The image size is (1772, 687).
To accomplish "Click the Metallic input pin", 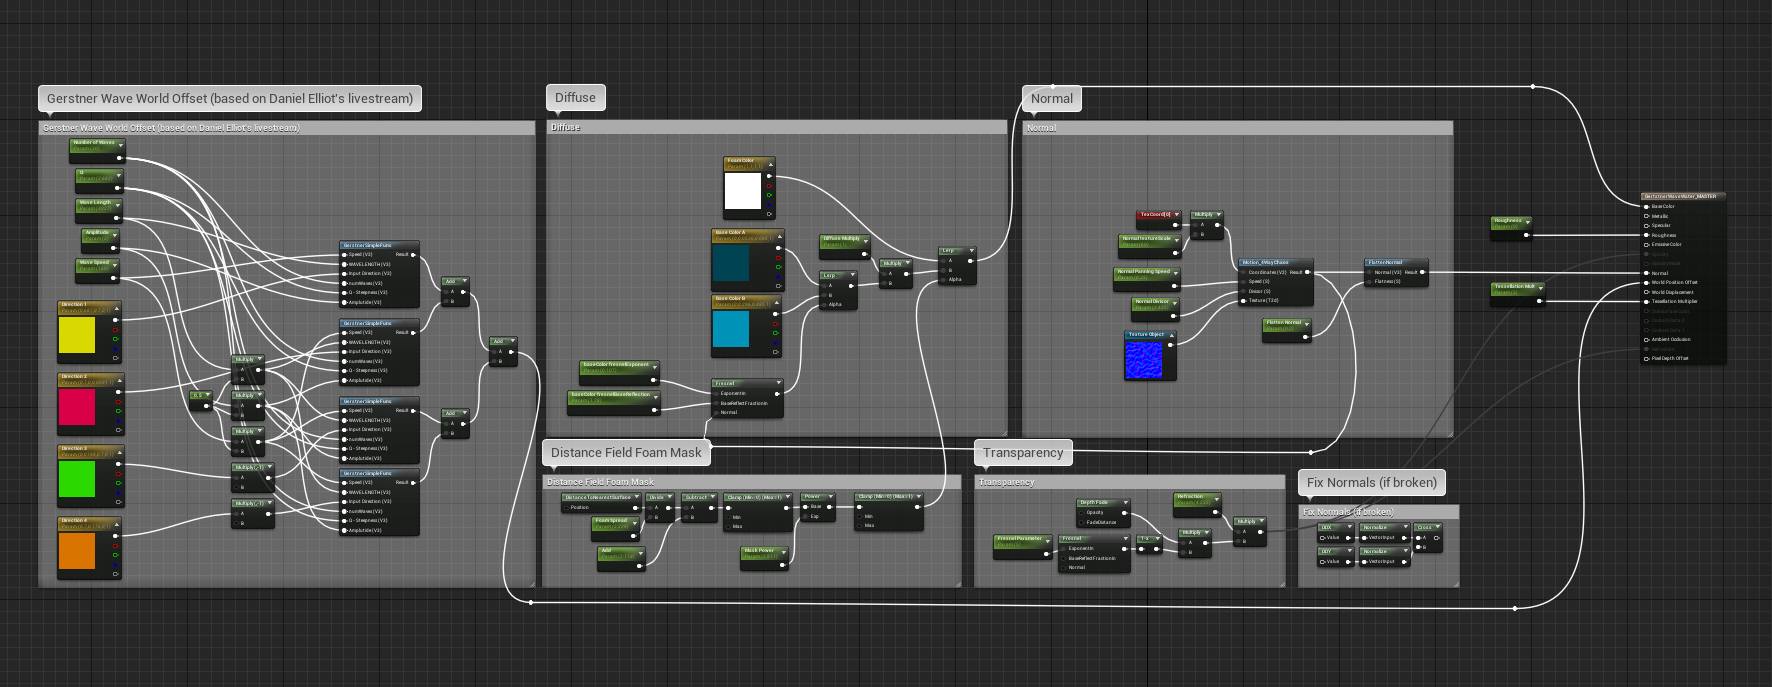I will [x=1647, y=216].
